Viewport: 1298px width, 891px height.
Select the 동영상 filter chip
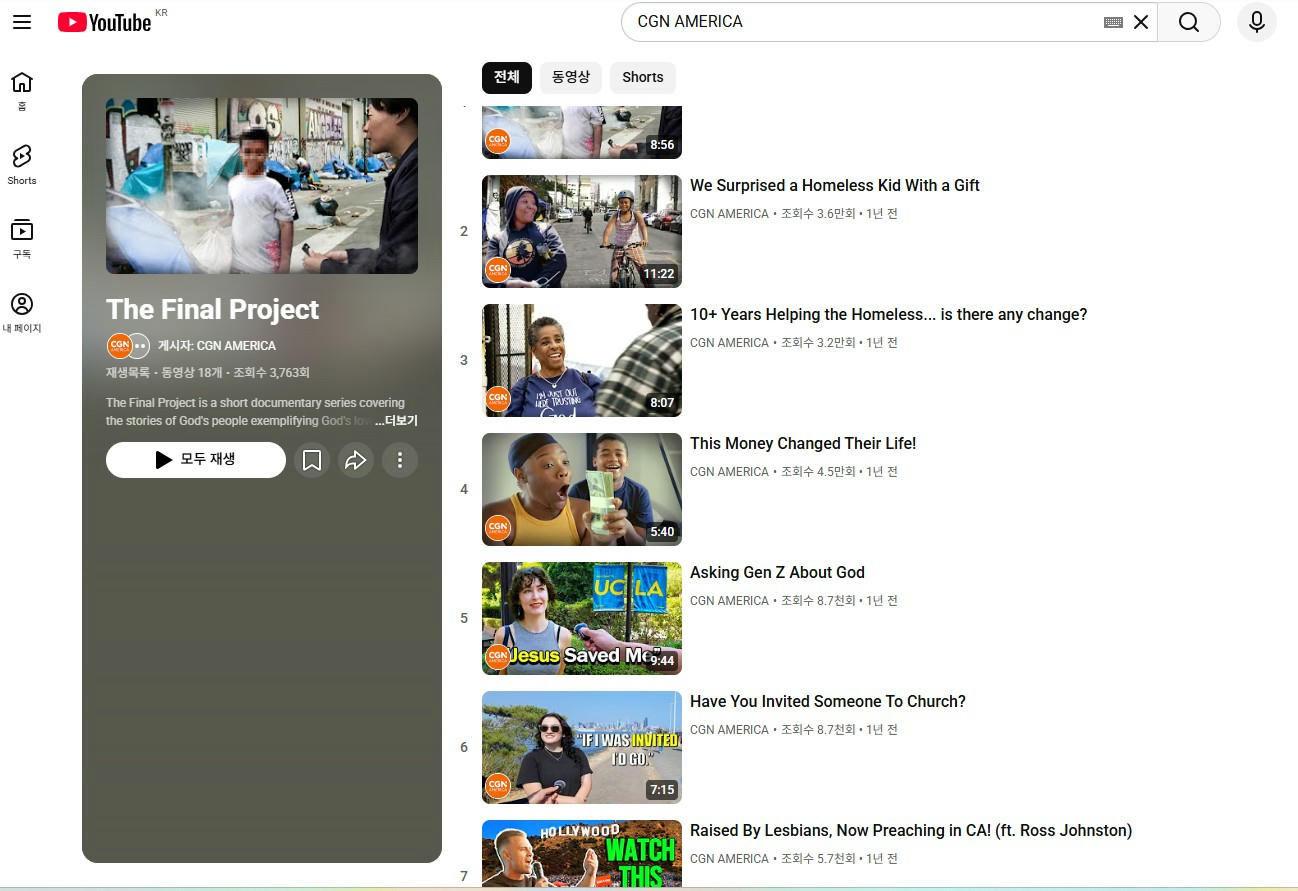[571, 77]
